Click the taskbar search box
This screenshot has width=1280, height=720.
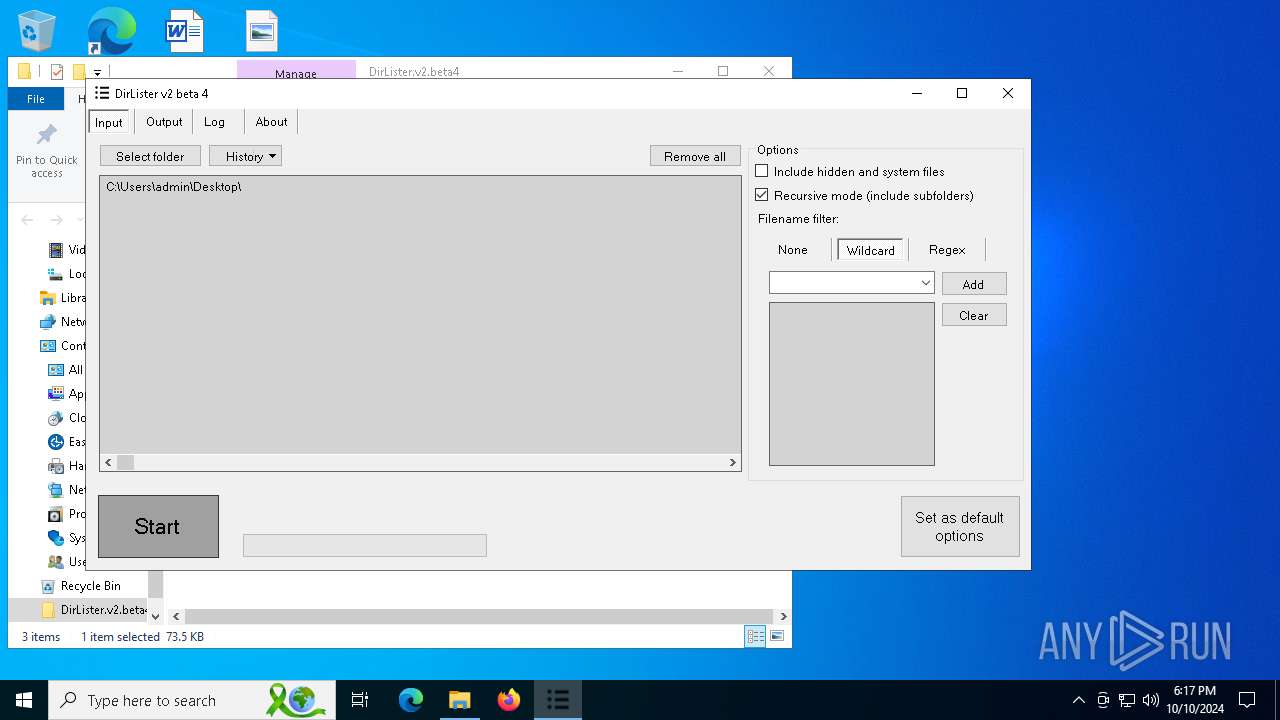pyautogui.click(x=194, y=700)
